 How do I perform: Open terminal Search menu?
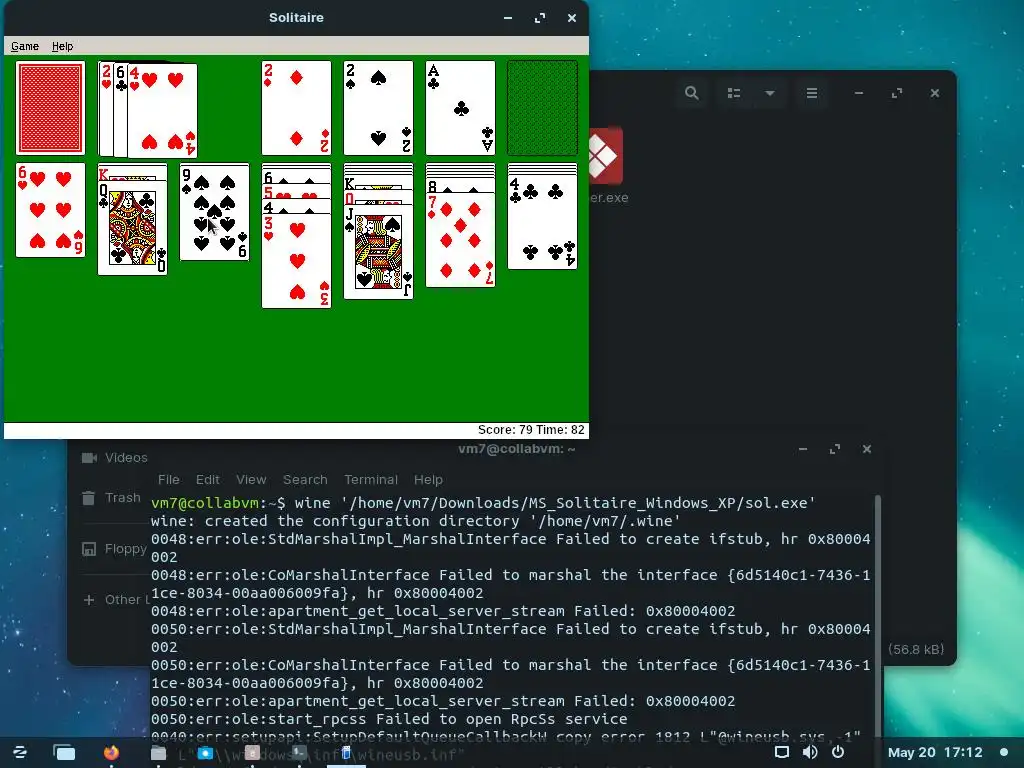305,479
